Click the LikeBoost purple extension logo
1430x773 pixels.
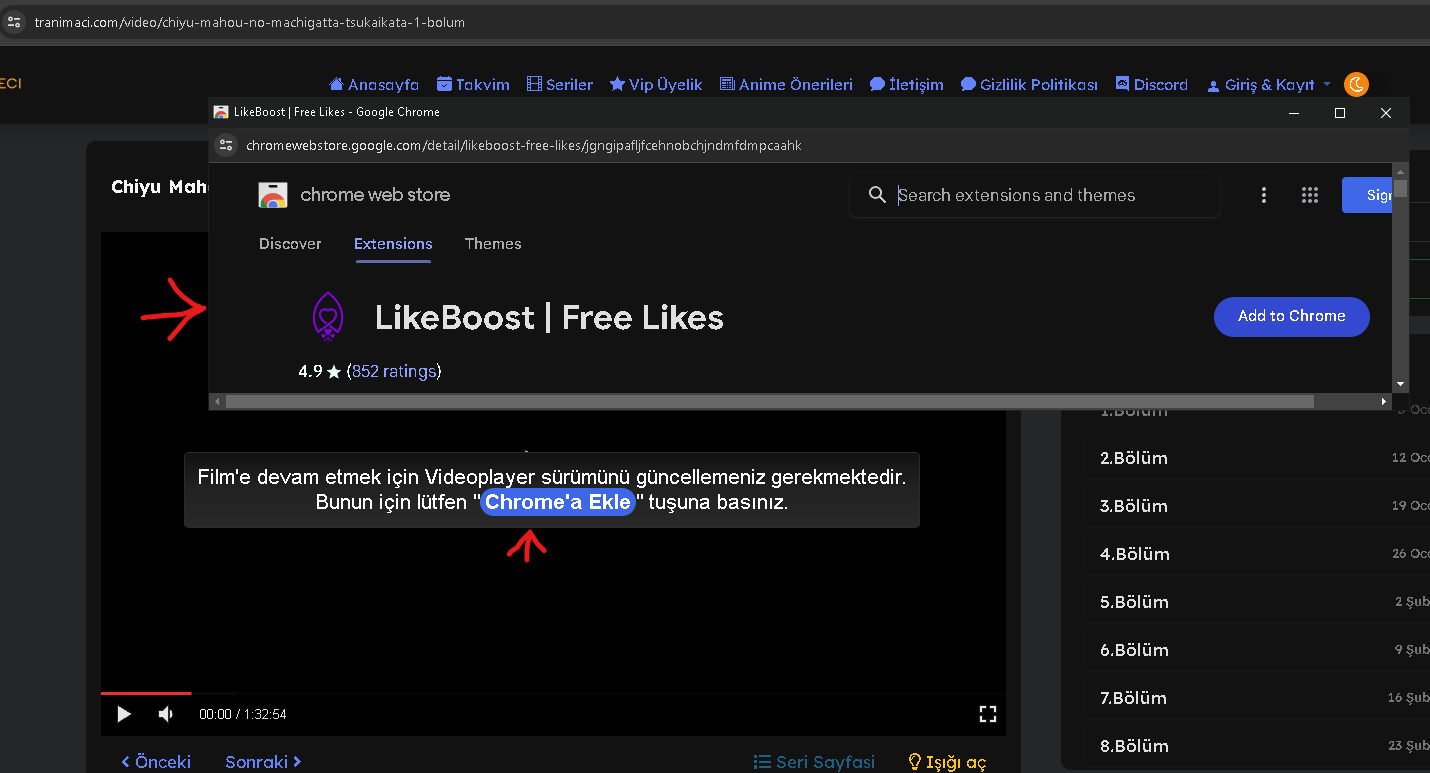[x=328, y=318]
